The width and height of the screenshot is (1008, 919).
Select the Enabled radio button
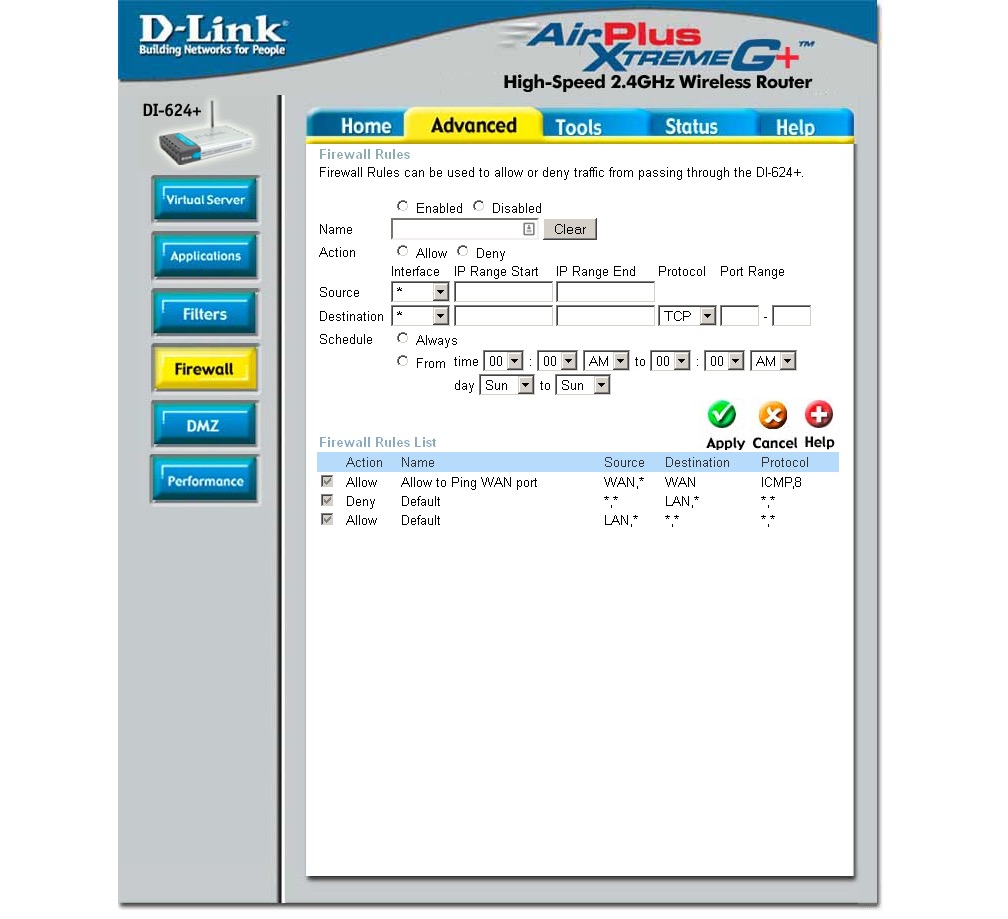(402, 206)
